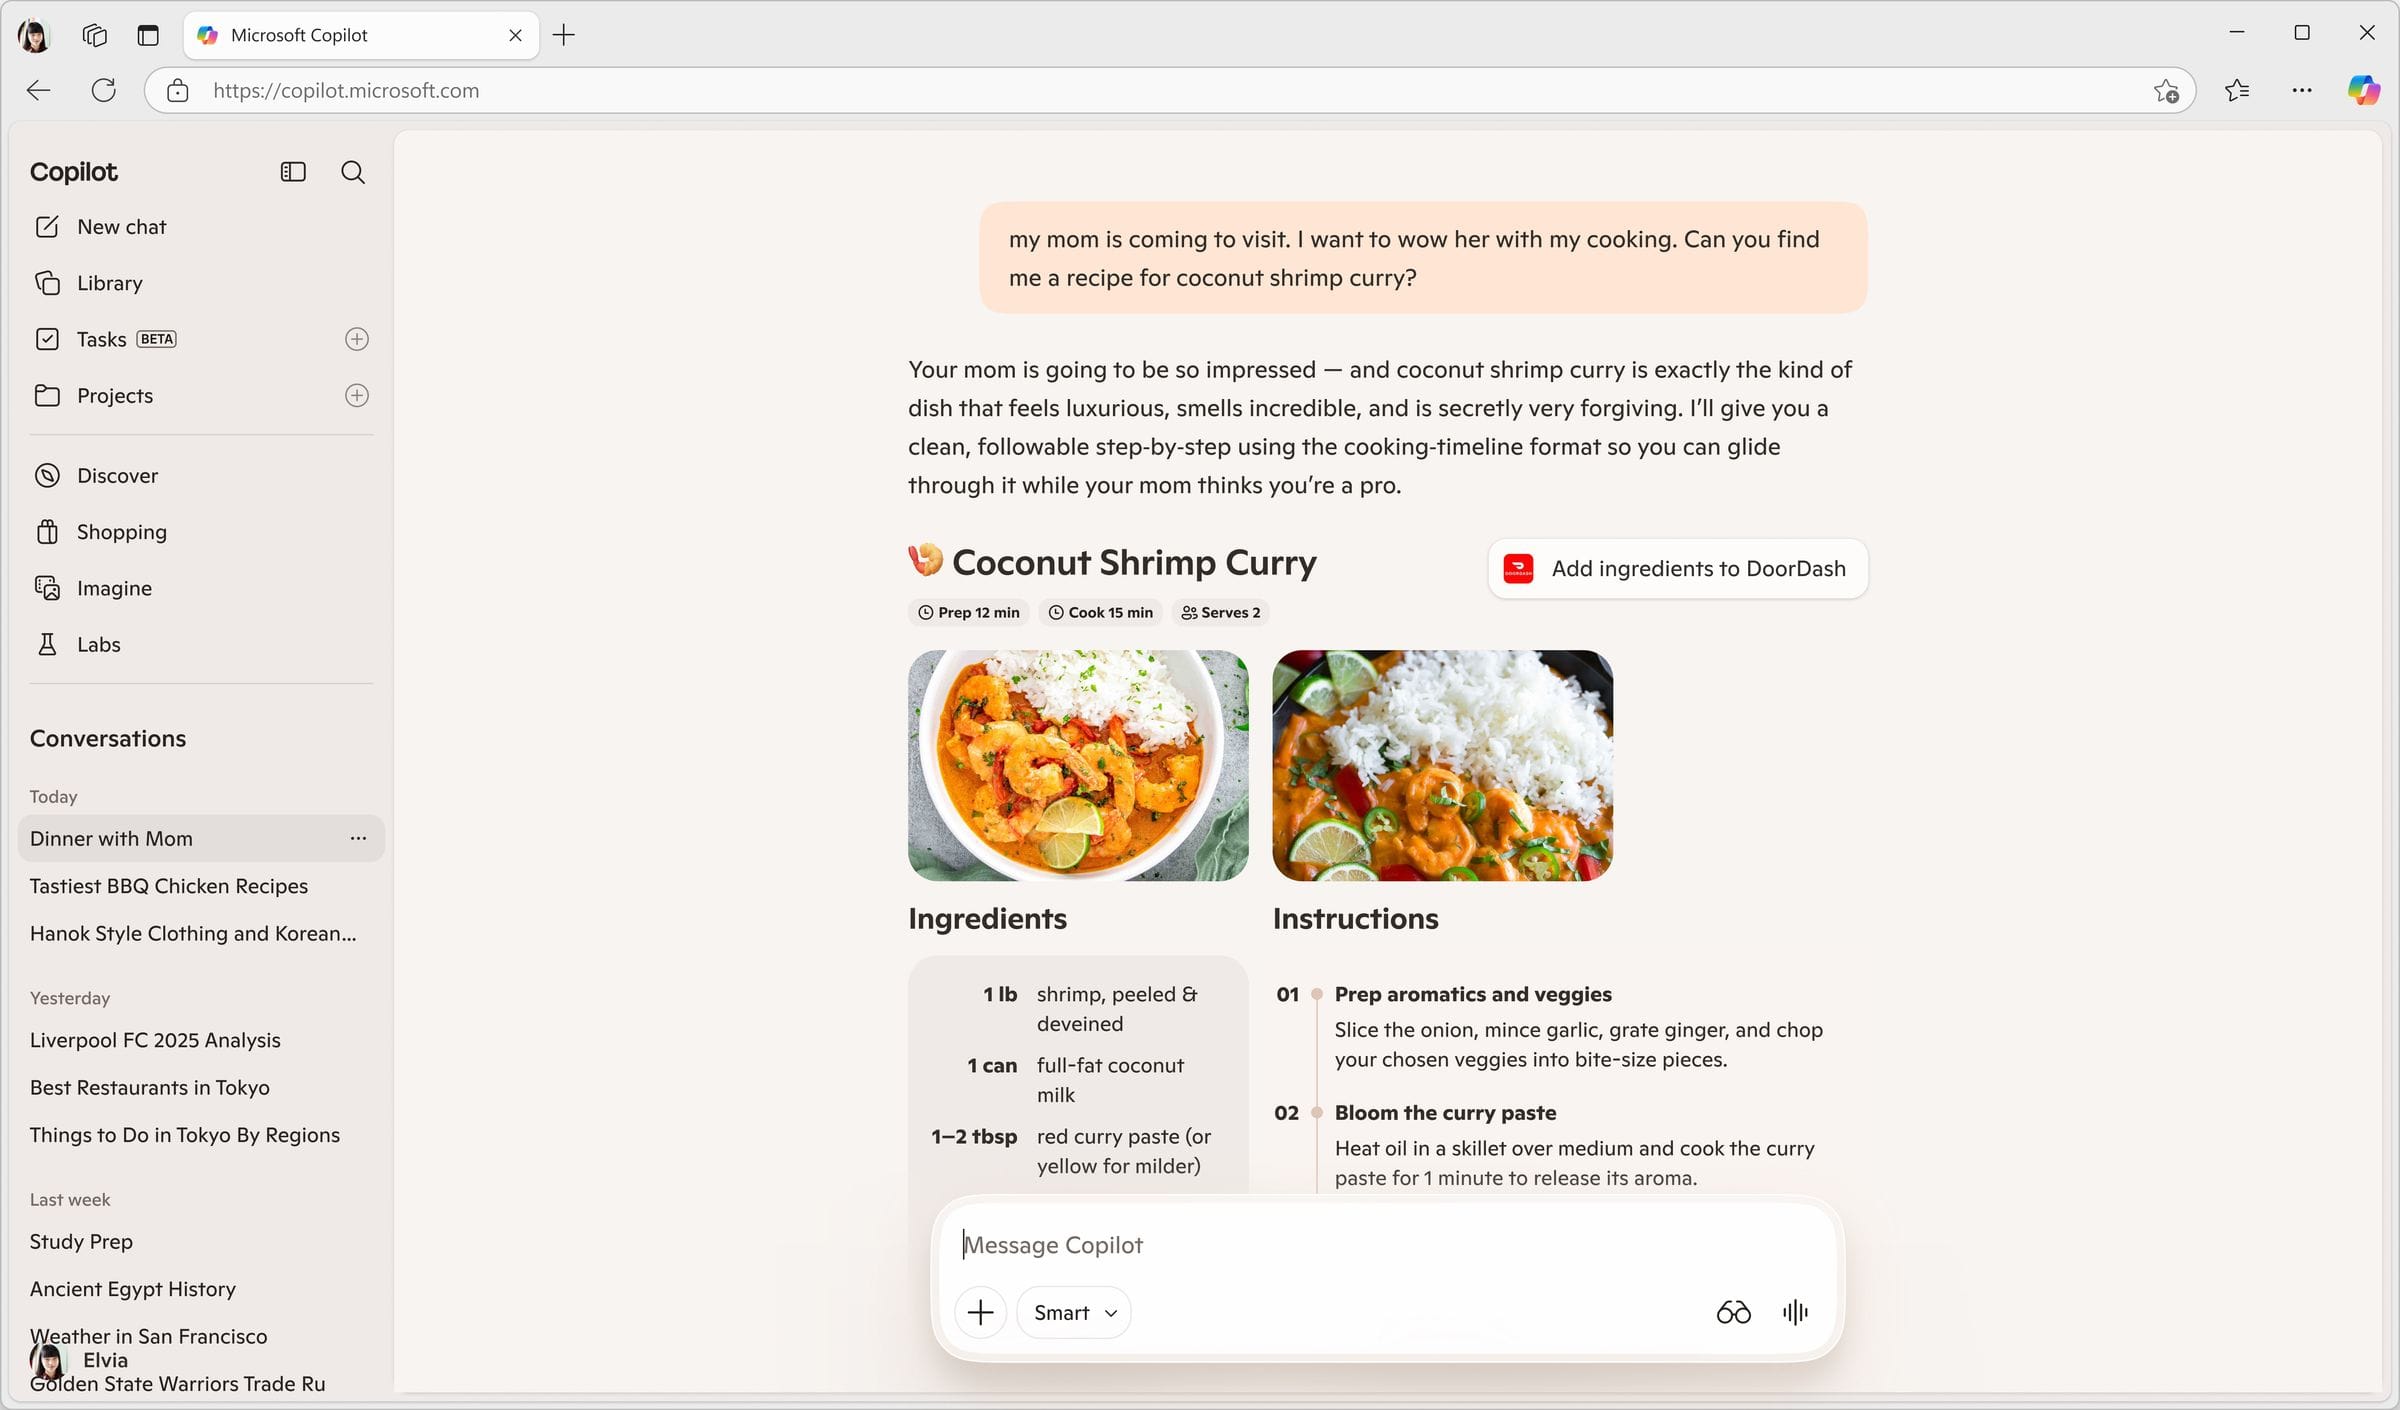Open first curry photo with white bowl

coord(1078,765)
